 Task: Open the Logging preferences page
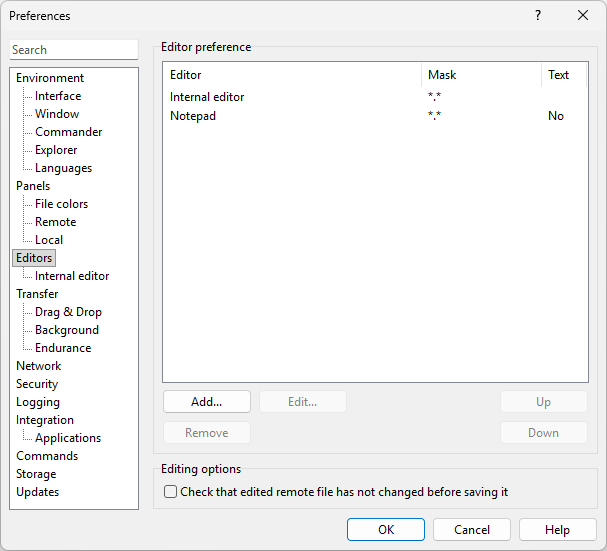tap(38, 402)
